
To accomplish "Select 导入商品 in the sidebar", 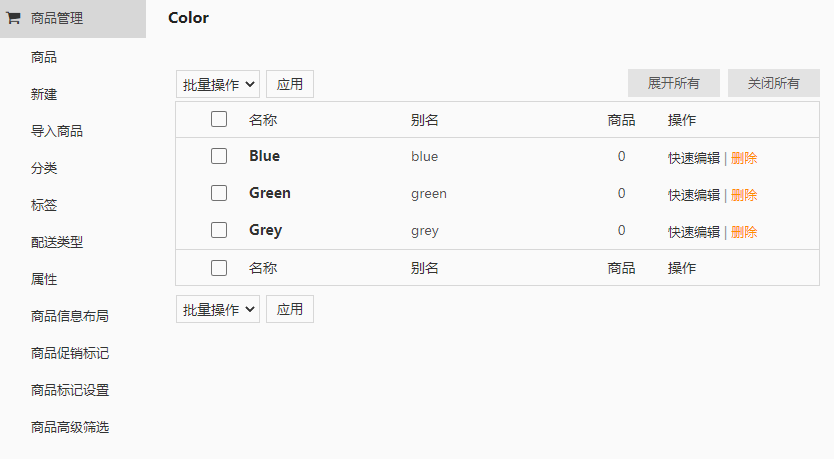I will click(57, 131).
